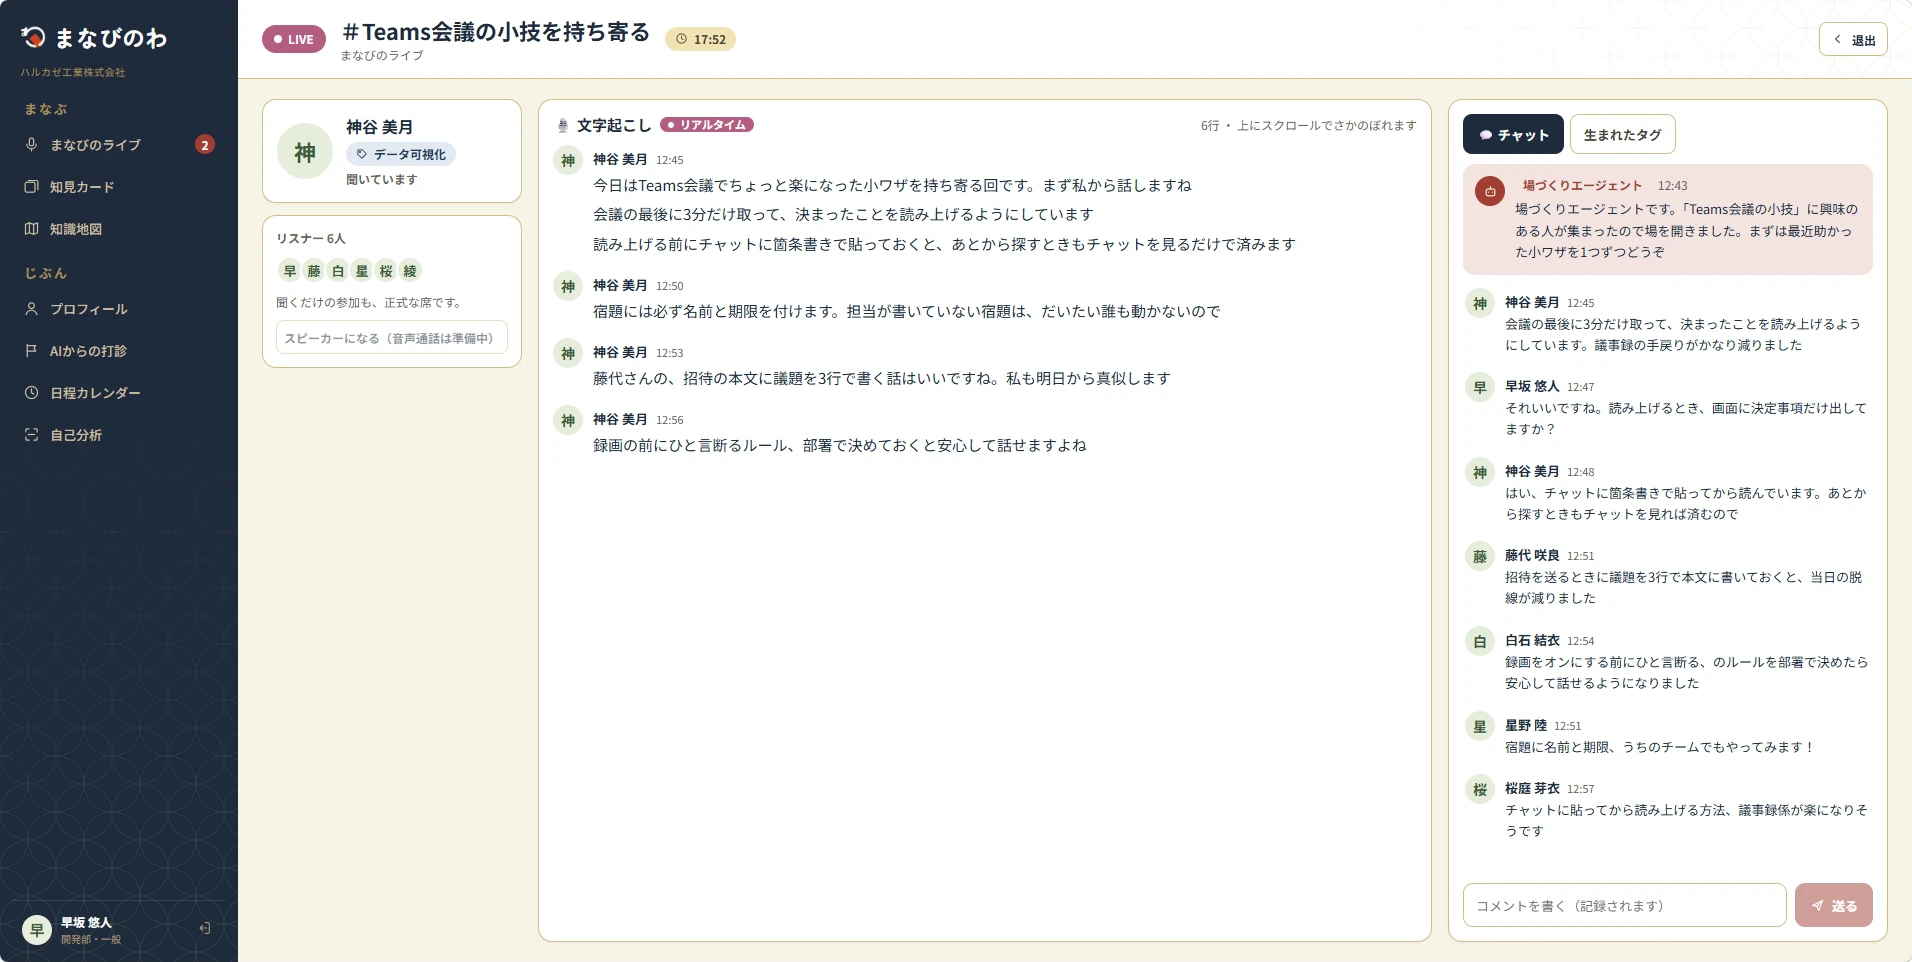
Task: Click the 綾 listener avatar in the listener list
Action: [x=410, y=271]
